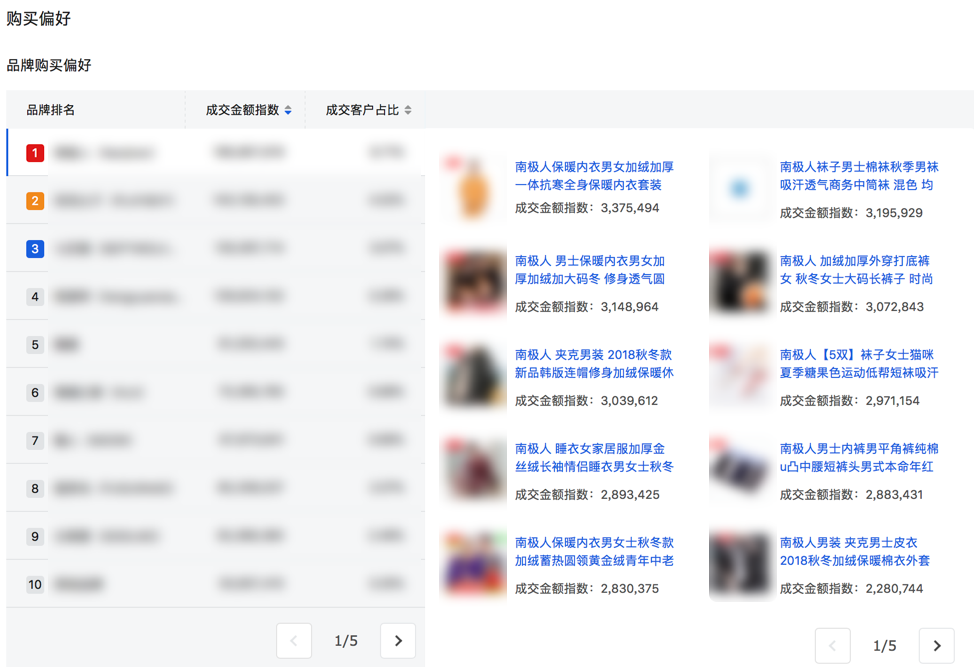
Task: Click the rank 4 badge
Action: 35,297
